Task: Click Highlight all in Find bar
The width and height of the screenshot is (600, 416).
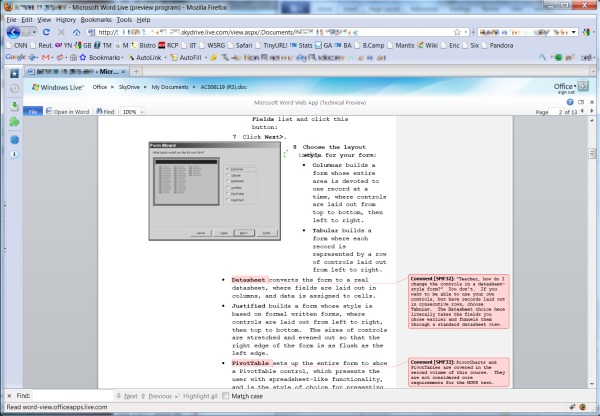Action: pos(196,396)
